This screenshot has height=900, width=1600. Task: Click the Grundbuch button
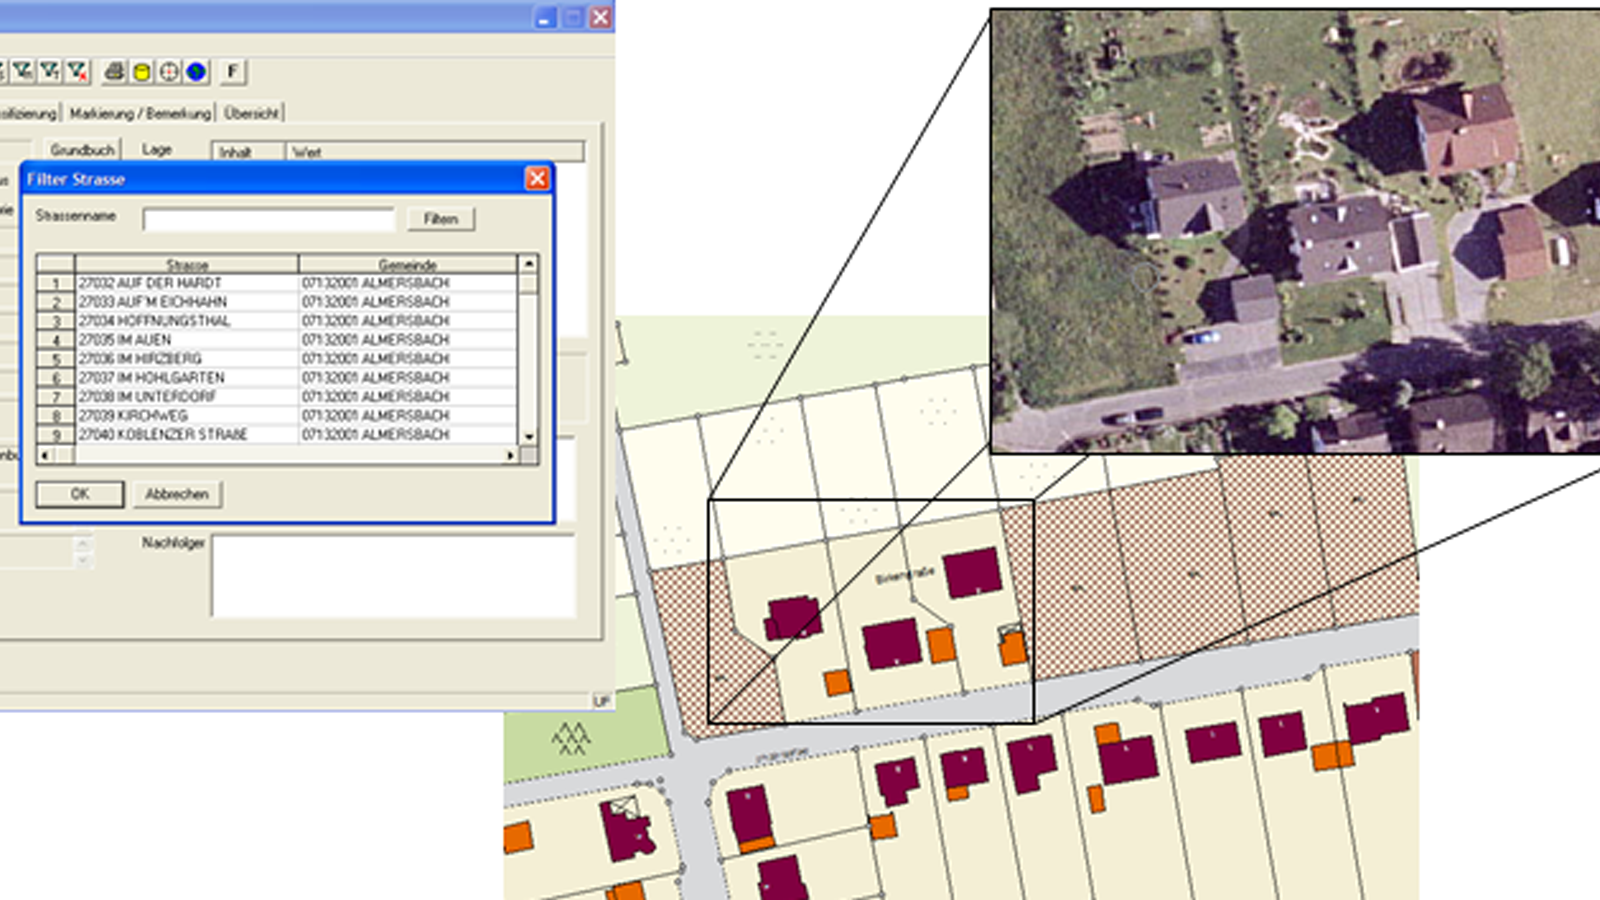[x=82, y=150]
